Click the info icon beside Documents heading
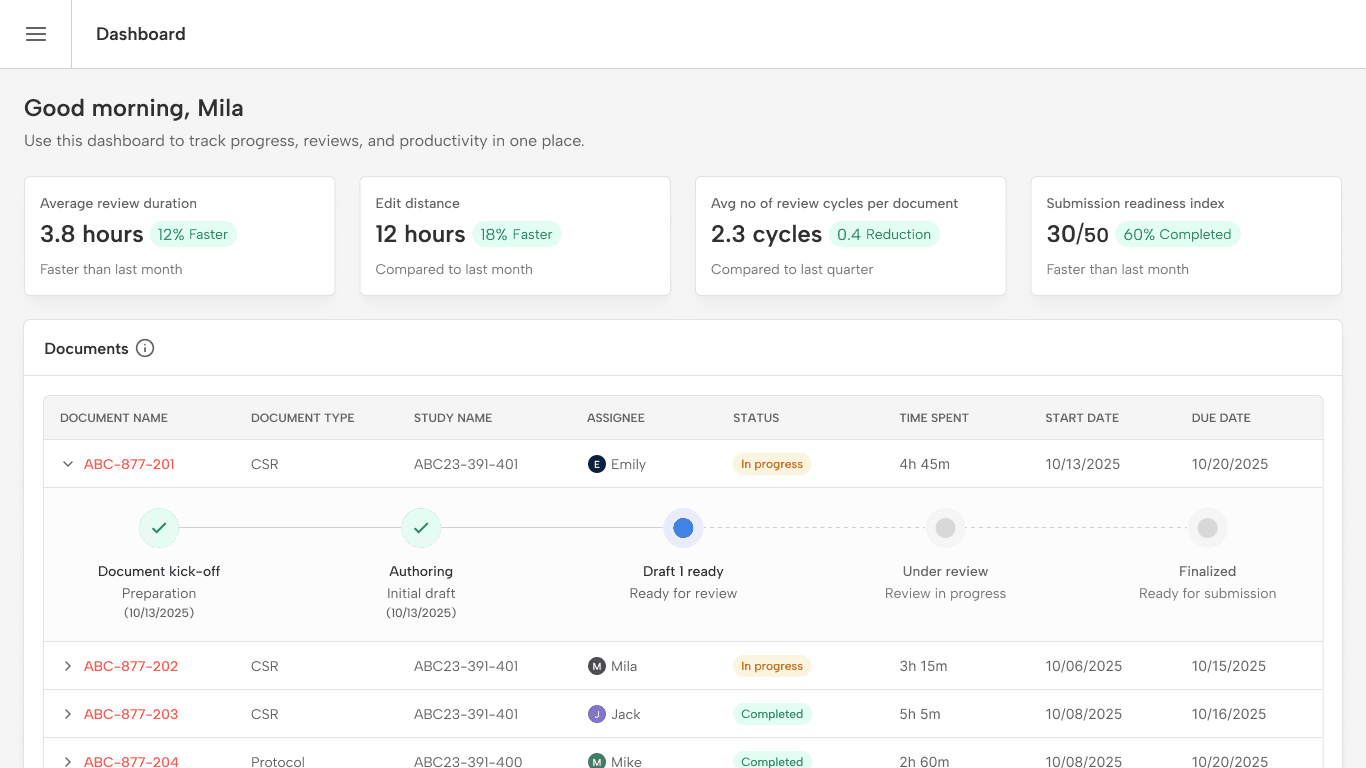The image size is (1366, 768). (145, 348)
